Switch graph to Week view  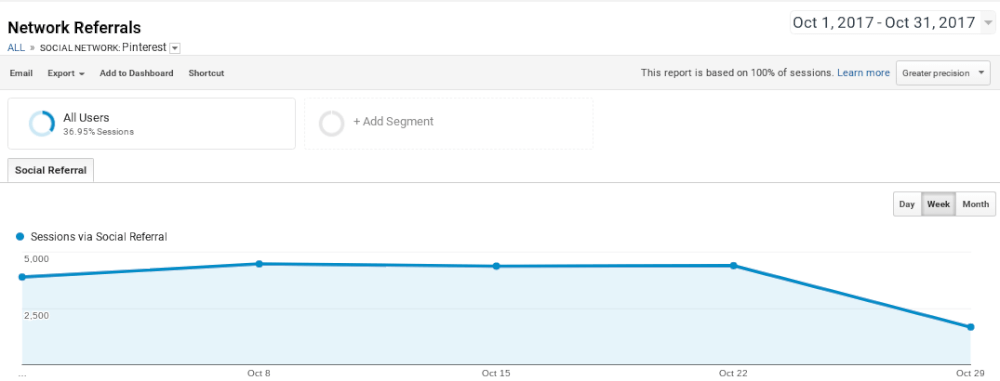[x=938, y=204]
